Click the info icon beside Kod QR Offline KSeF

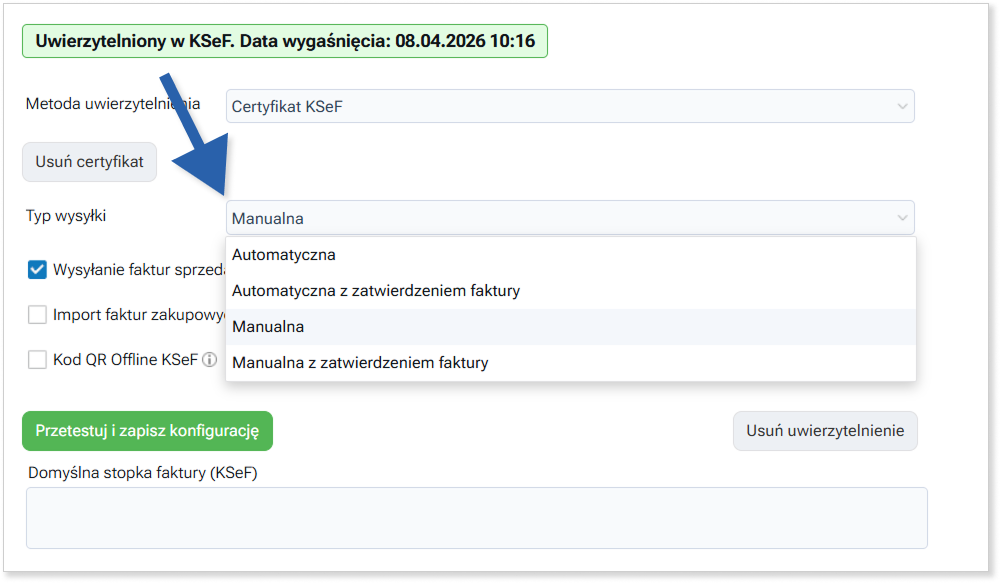pyautogui.click(x=210, y=360)
